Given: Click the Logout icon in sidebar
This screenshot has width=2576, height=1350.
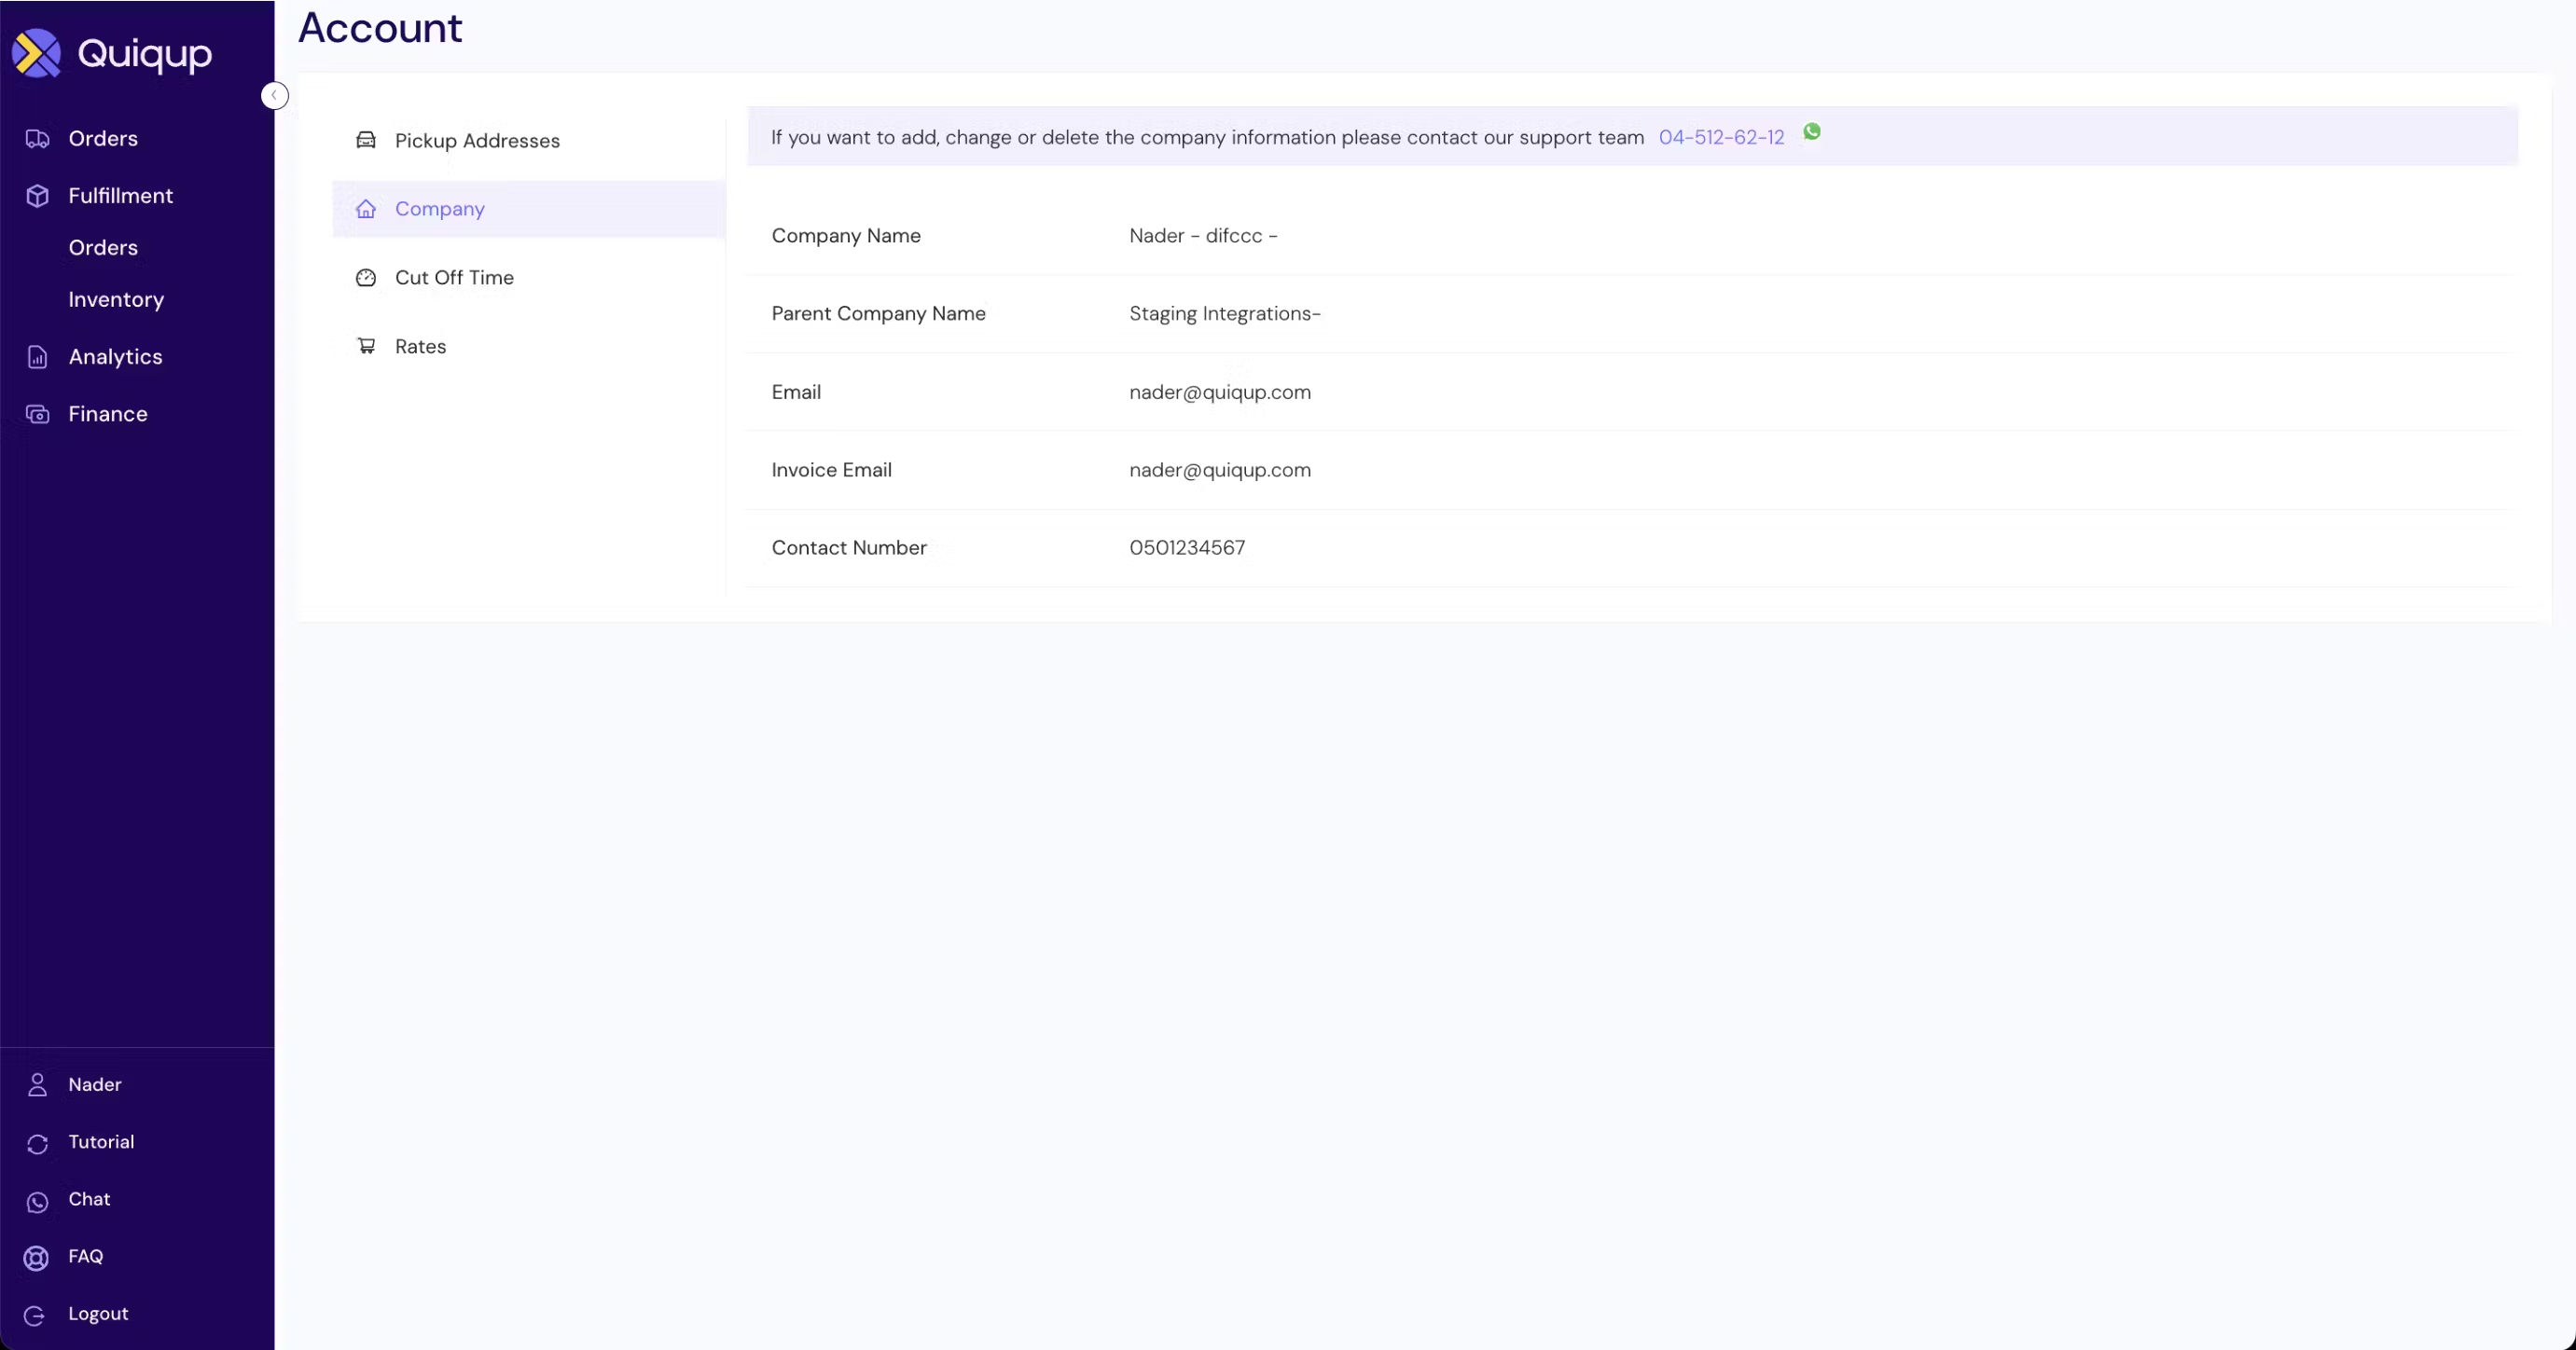Looking at the screenshot, I should tap(35, 1315).
